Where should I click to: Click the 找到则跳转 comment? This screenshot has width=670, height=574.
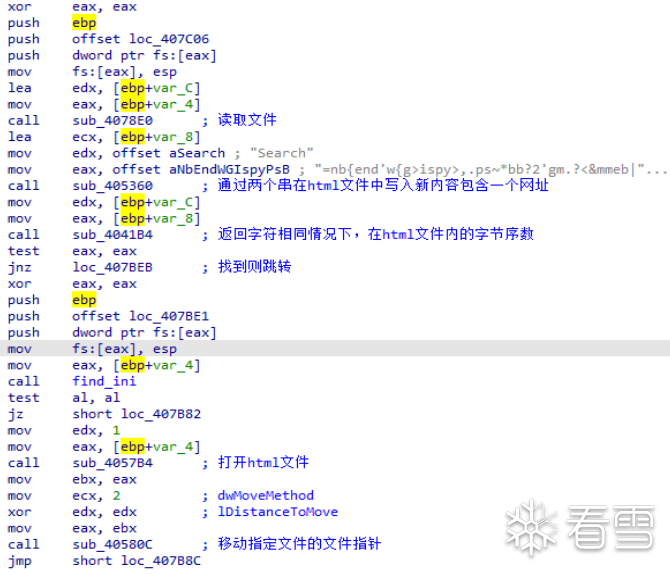click(x=254, y=266)
